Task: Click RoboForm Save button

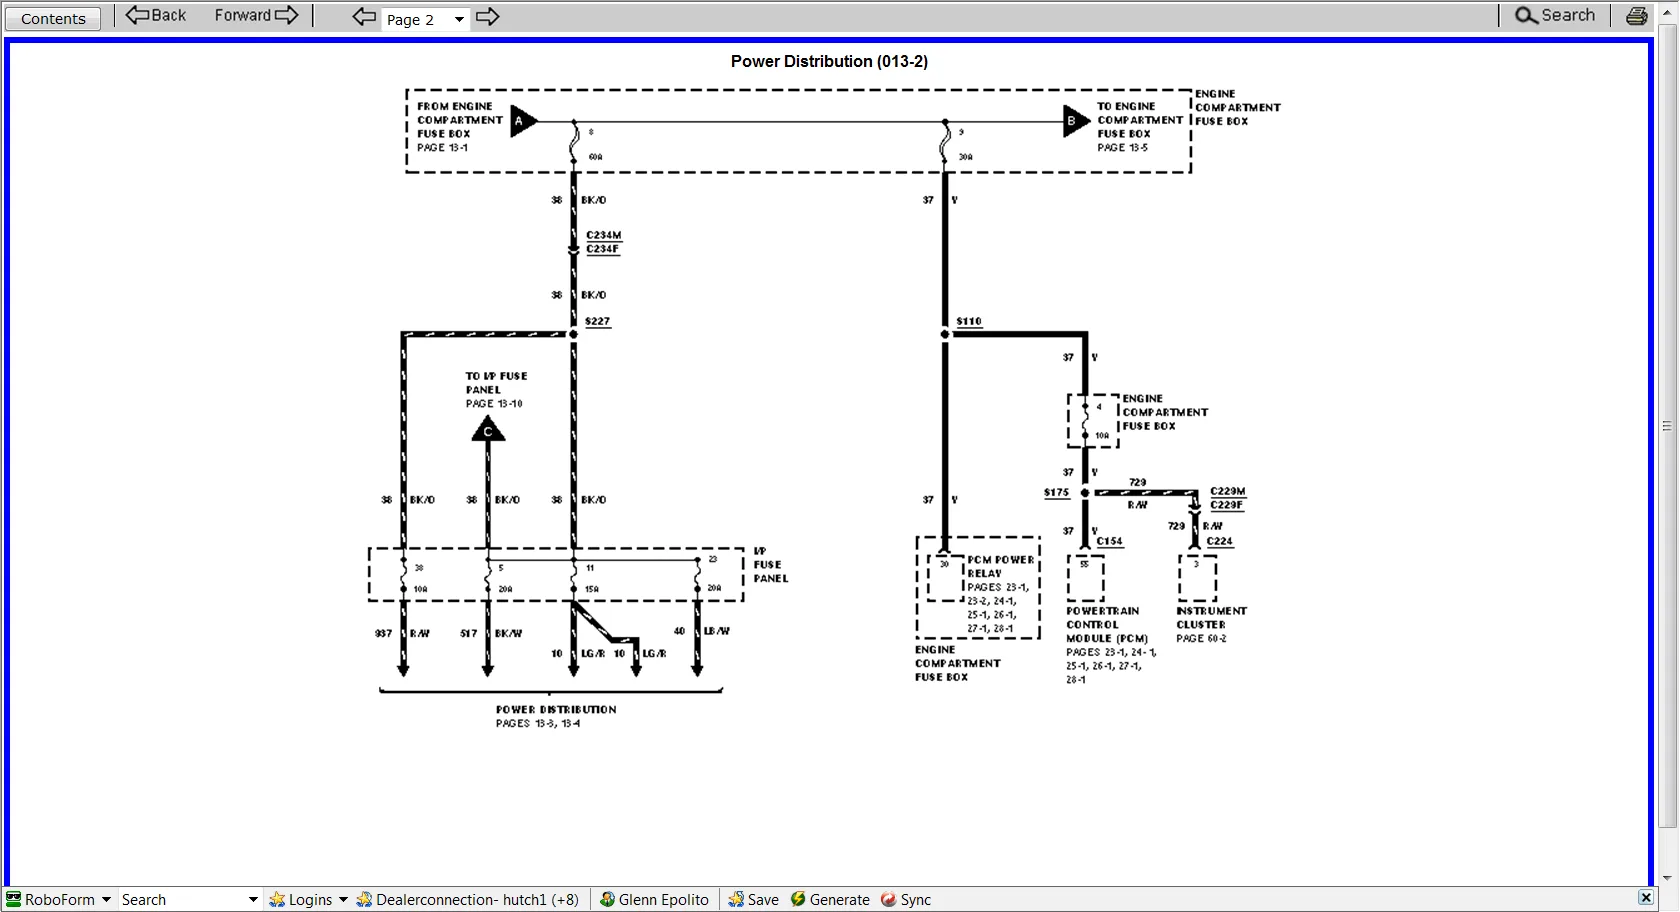Action: click(753, 900)
